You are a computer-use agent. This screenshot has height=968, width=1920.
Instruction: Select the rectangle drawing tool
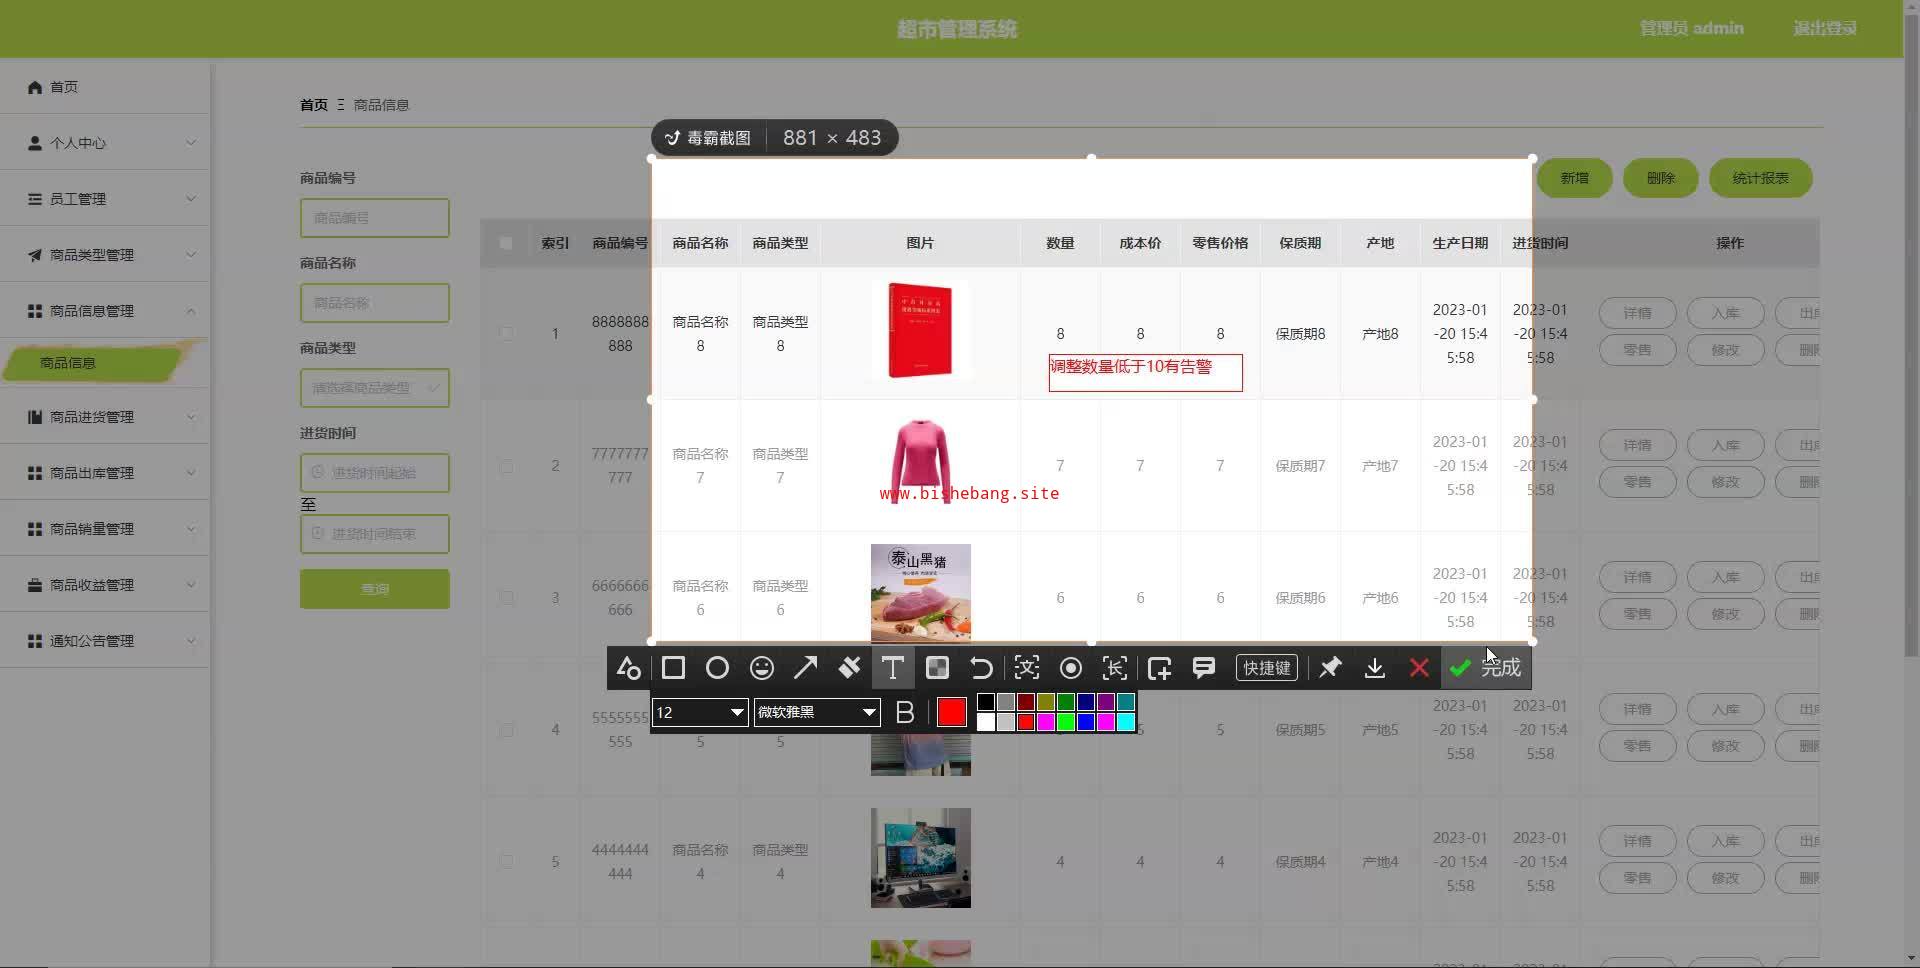[x=673, y=668]
